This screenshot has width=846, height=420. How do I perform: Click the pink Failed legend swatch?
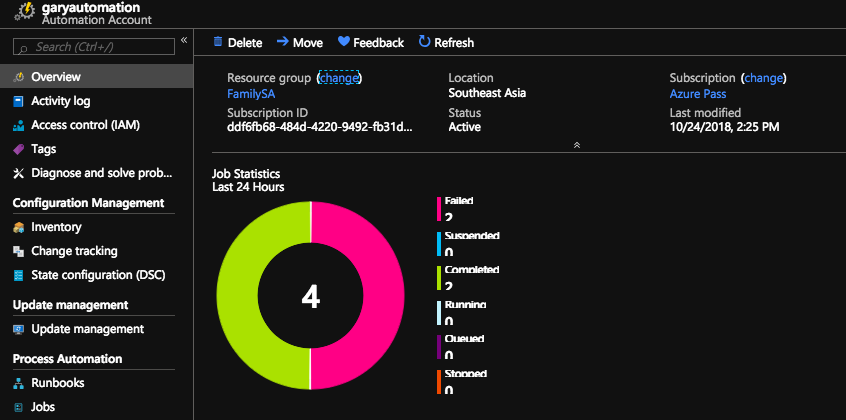tap(439, 209)
